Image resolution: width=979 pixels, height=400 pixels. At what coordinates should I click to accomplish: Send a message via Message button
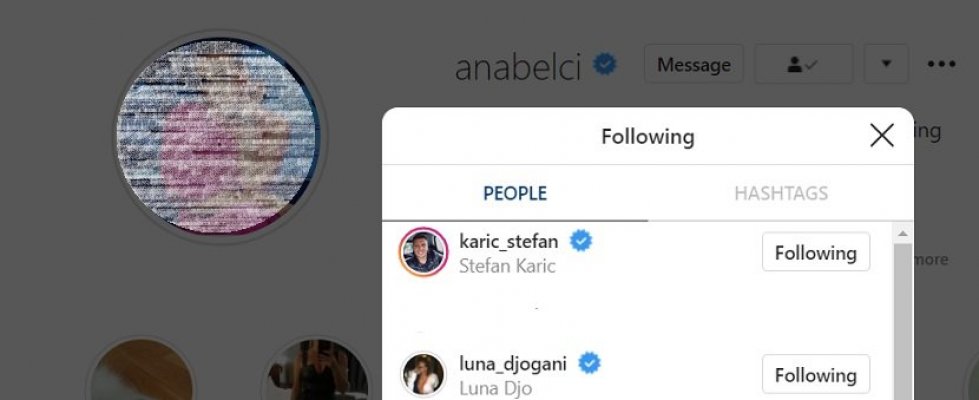pos(694,65)
